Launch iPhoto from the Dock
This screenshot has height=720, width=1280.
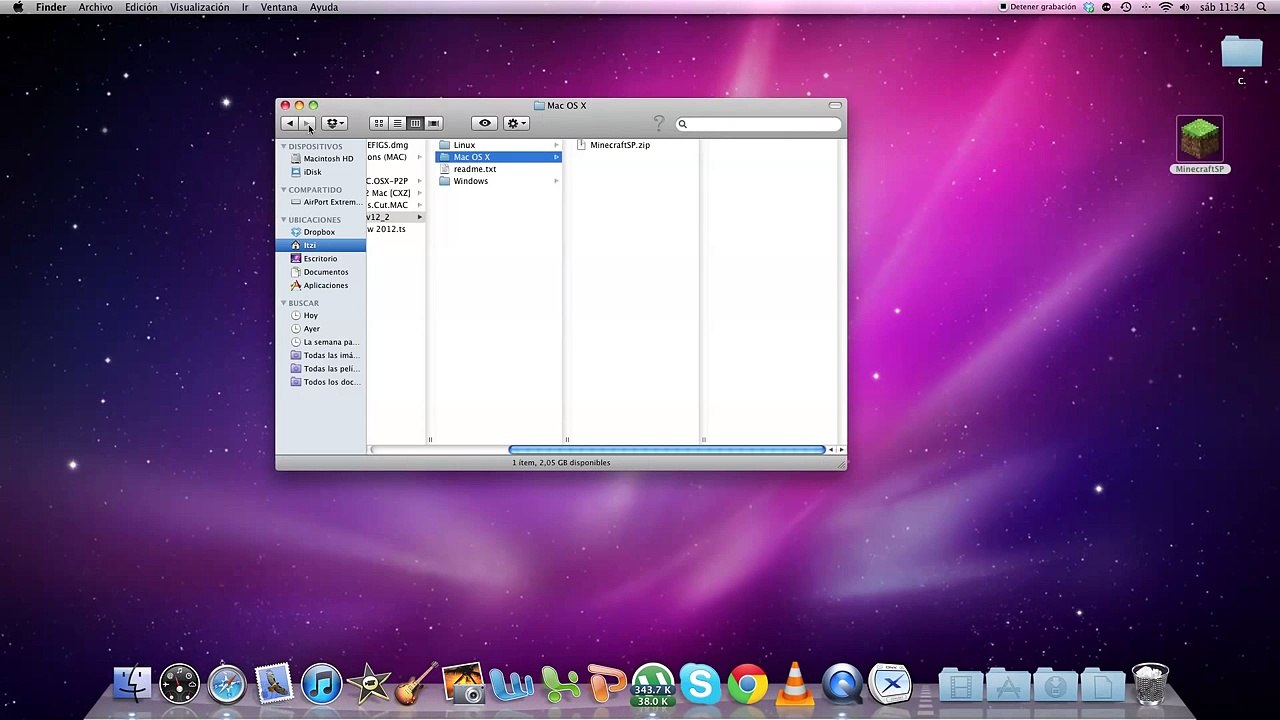[463, 685]
